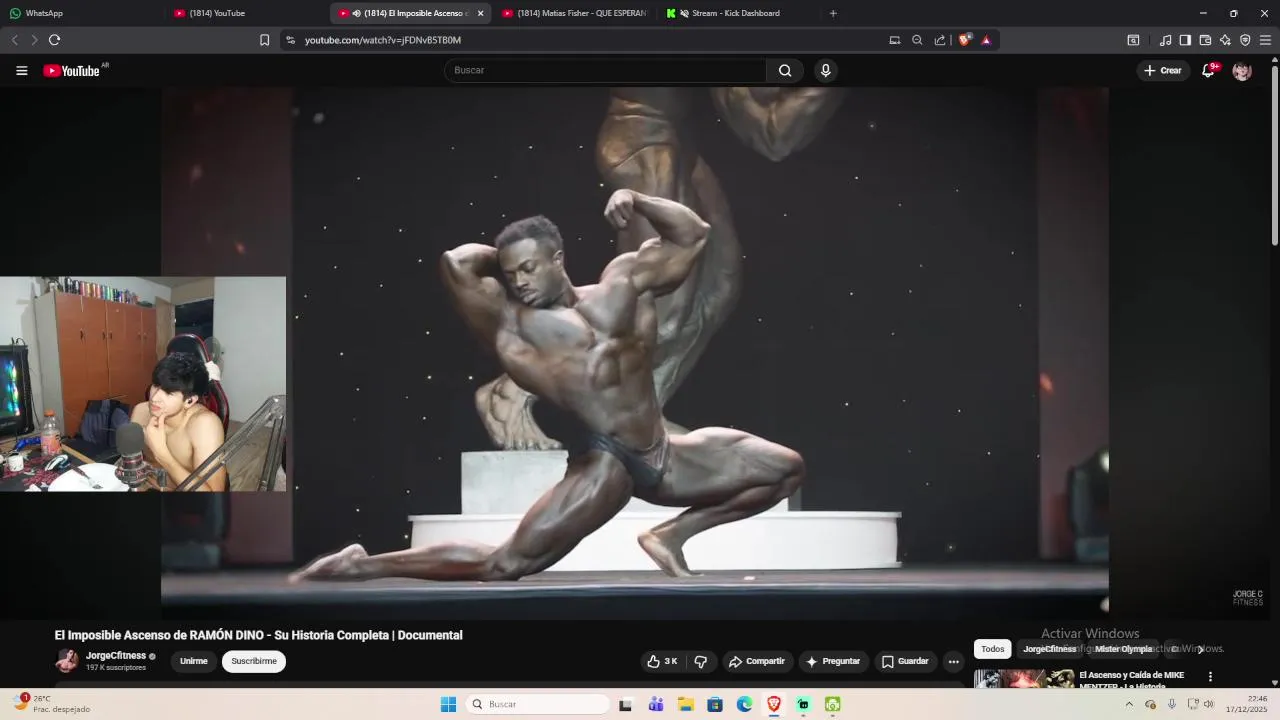The height and width of the screenshot is (720, 1280).
Task: Open Leo AI sparkle icon
Action: 1225,40
